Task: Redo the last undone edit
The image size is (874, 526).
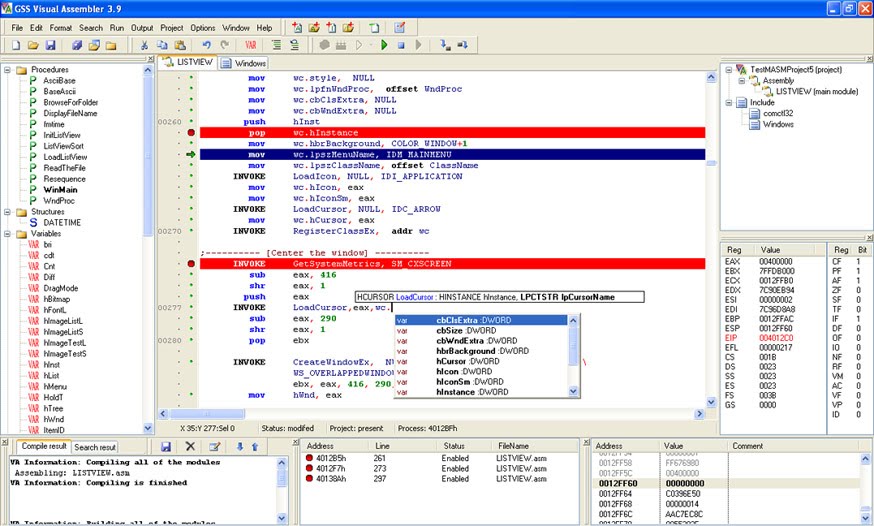Action: coord(225,45)
